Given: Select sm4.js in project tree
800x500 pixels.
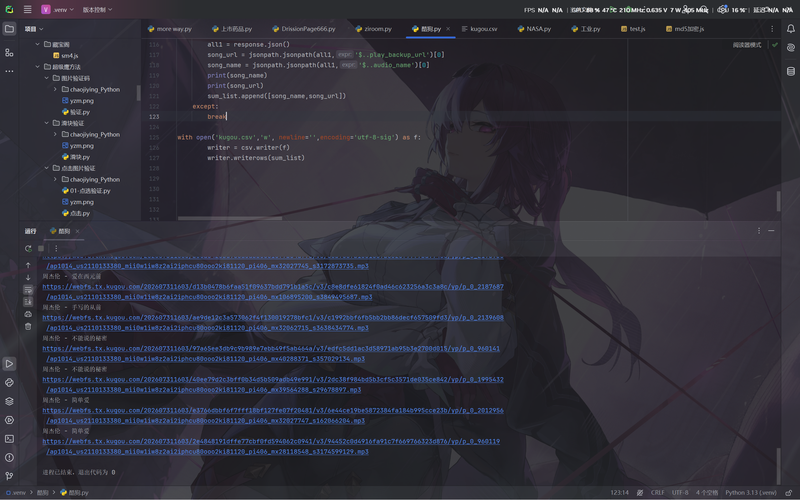Looking at the screenshot, I should (x=65, y=56).
